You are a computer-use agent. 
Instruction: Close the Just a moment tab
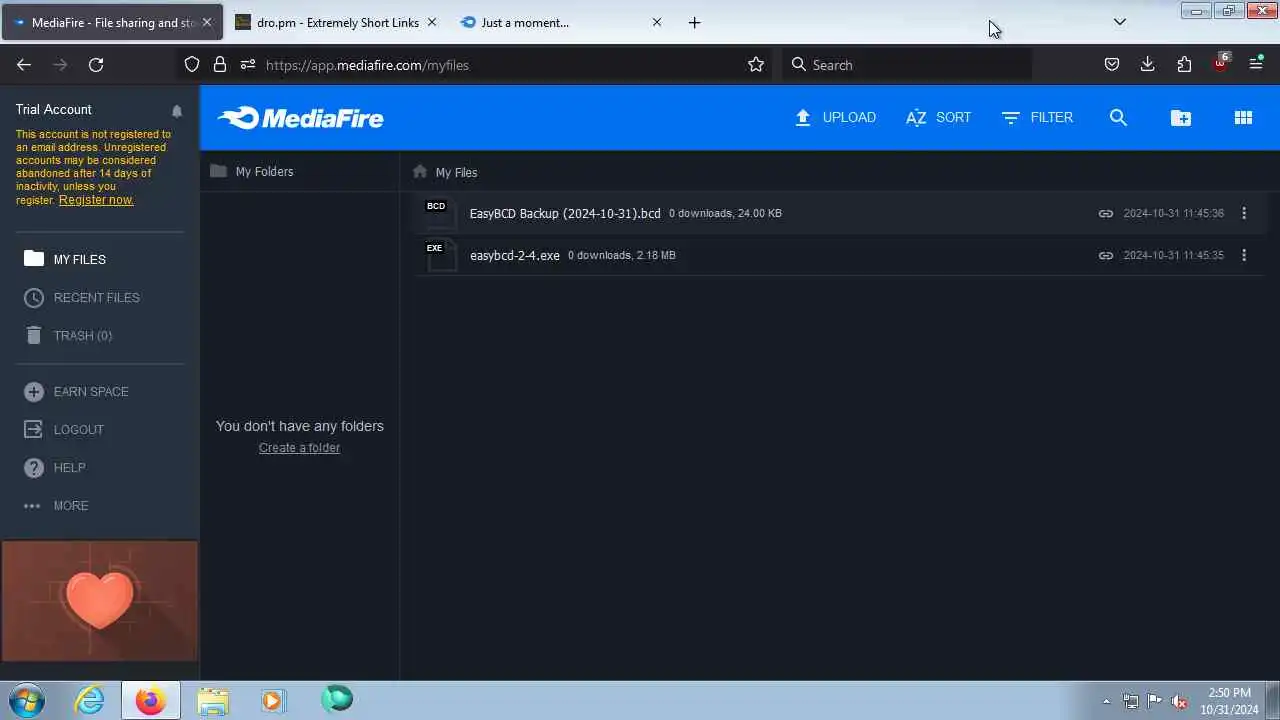tap(657, 22)
